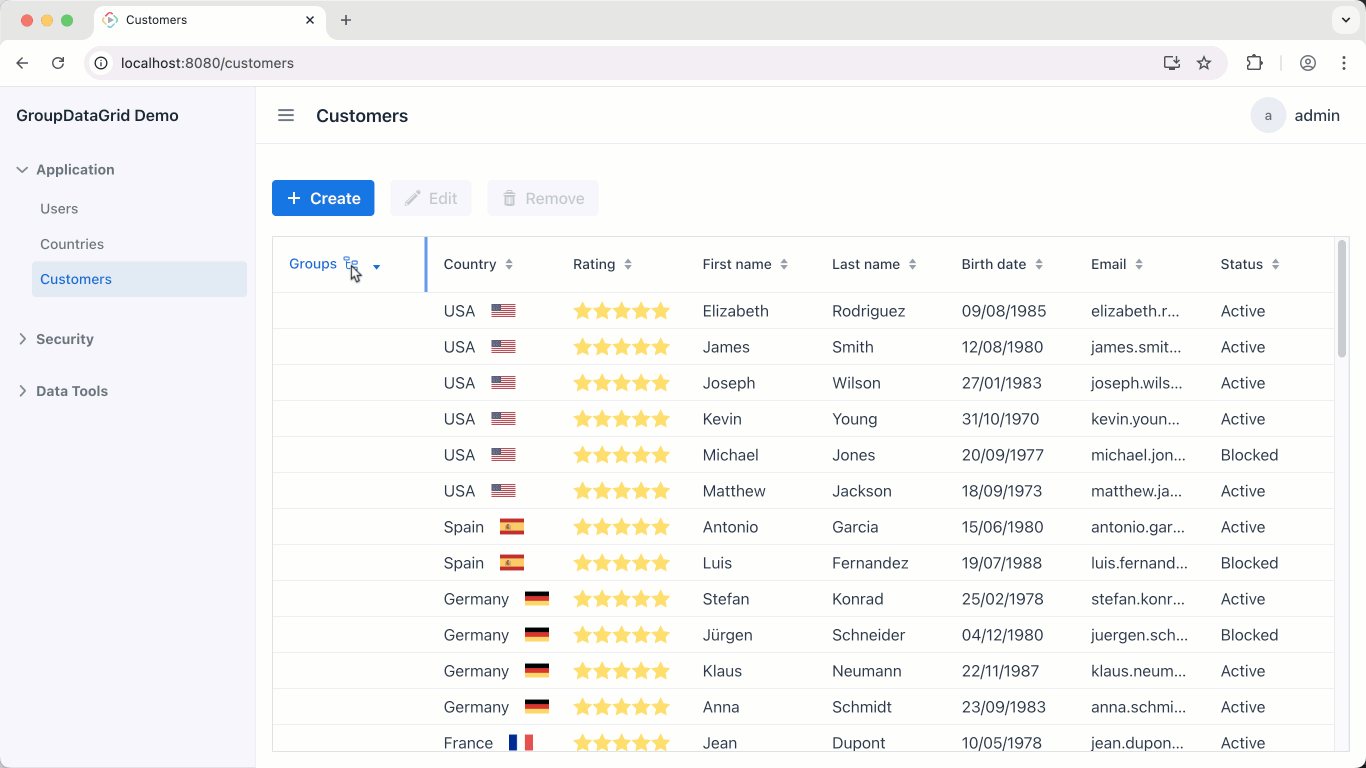
Task: Expand the Data Tools section
Action: click(71, 391)
